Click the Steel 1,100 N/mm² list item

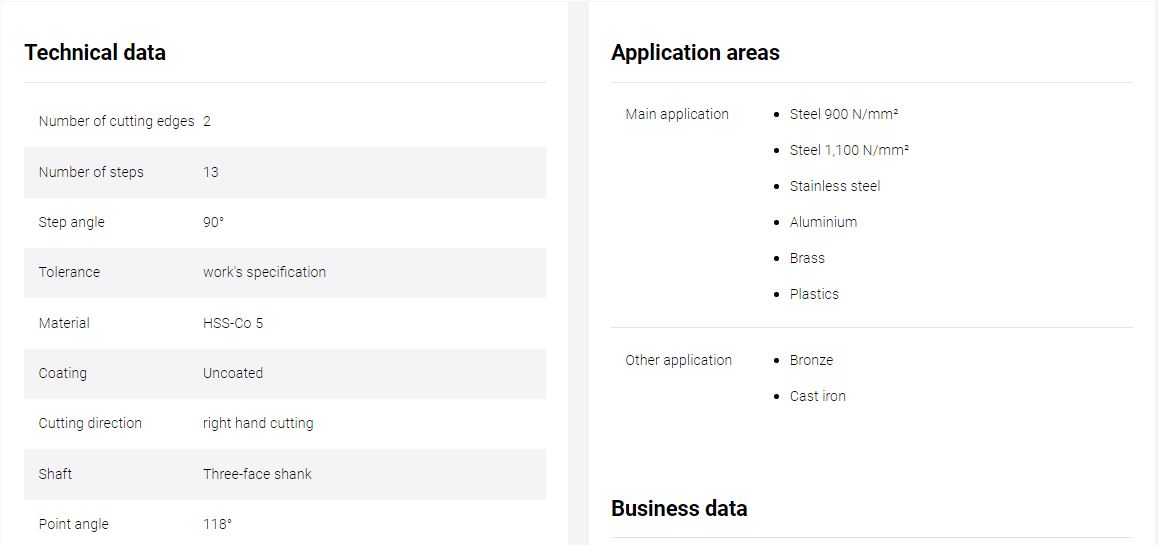coord(849,150)
